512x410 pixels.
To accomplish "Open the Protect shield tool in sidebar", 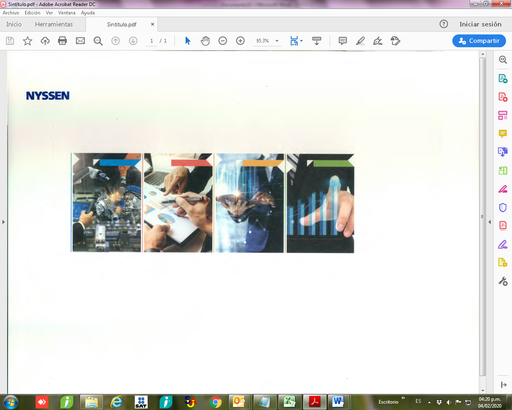I will pyautogui.click(x=503, y=208).
